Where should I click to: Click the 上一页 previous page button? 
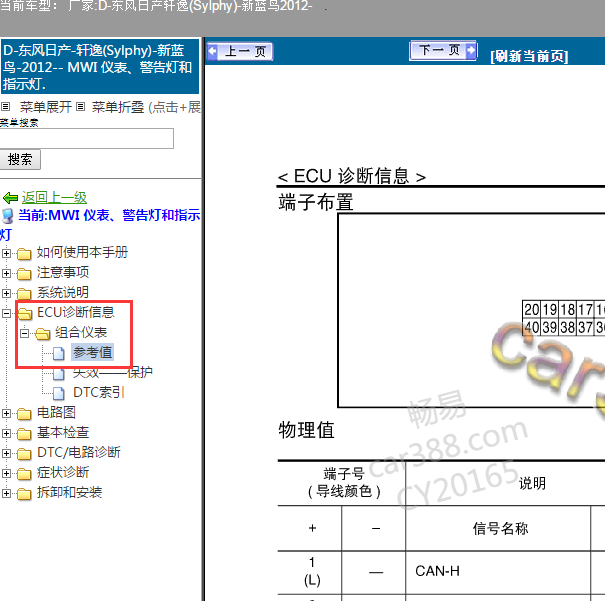(x=240, y=51)
